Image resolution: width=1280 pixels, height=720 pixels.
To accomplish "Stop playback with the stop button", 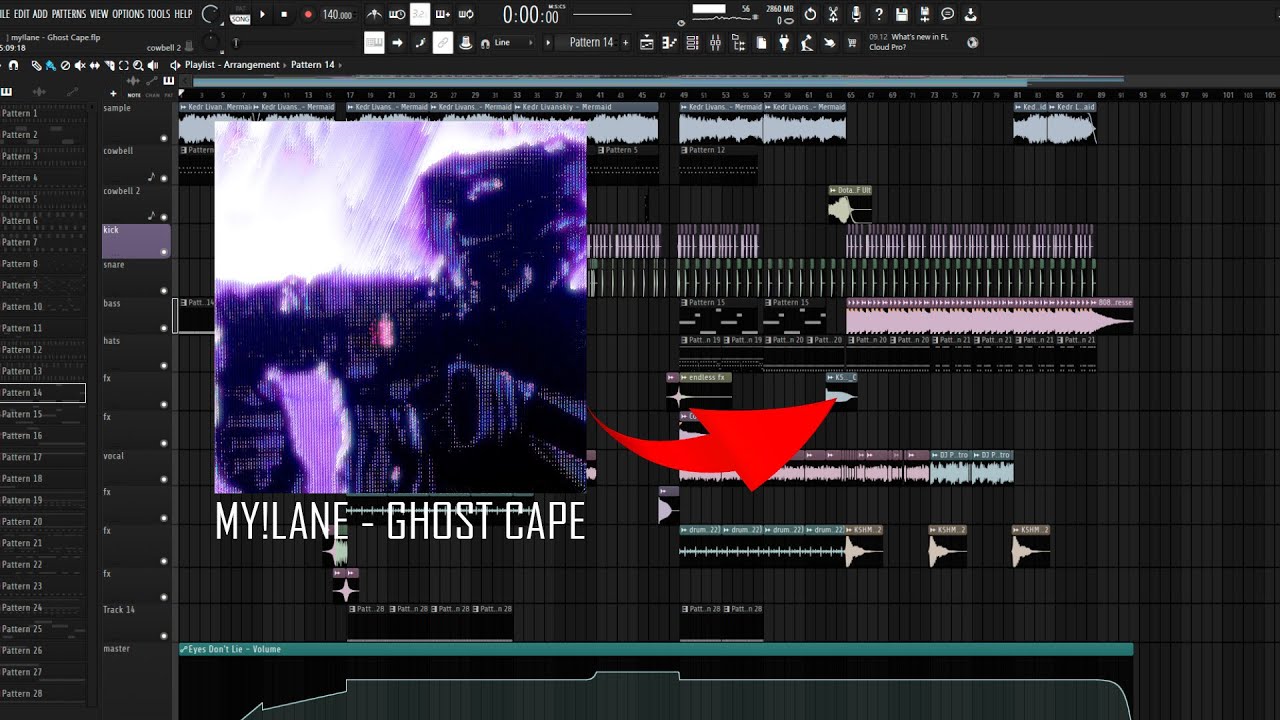I will point(284,14).
